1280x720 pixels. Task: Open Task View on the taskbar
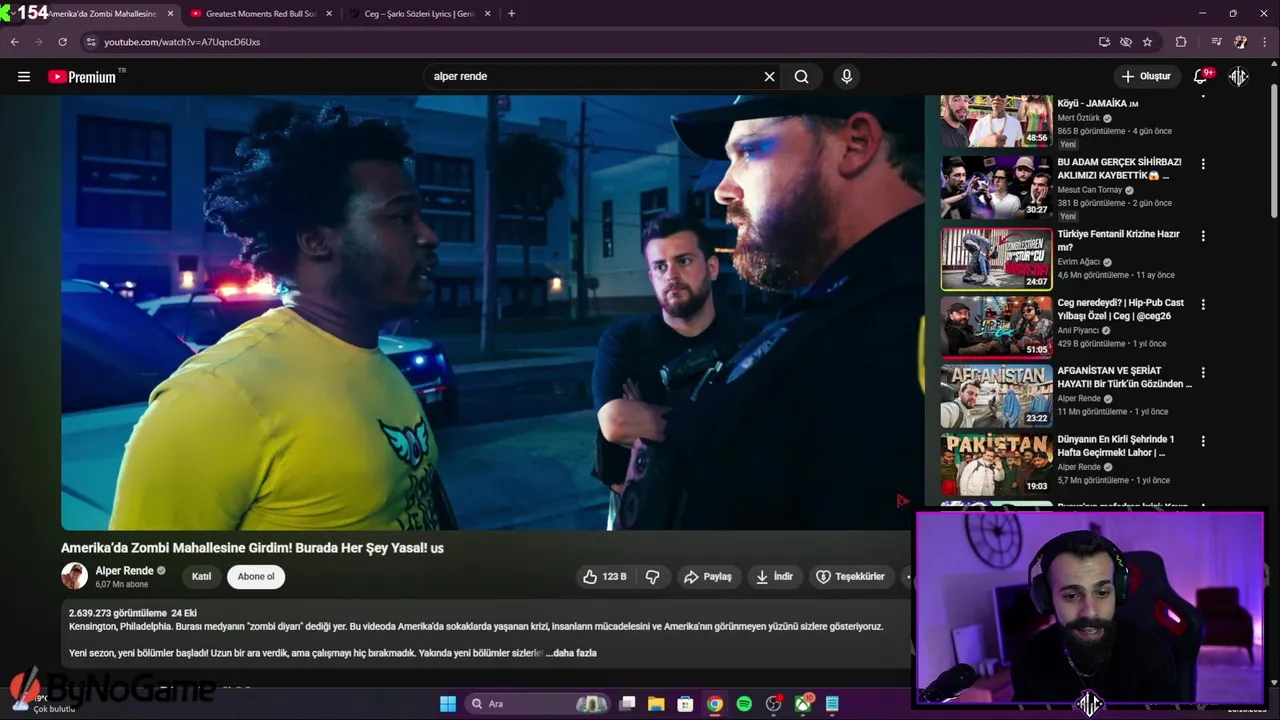click(x=627, y=704)
